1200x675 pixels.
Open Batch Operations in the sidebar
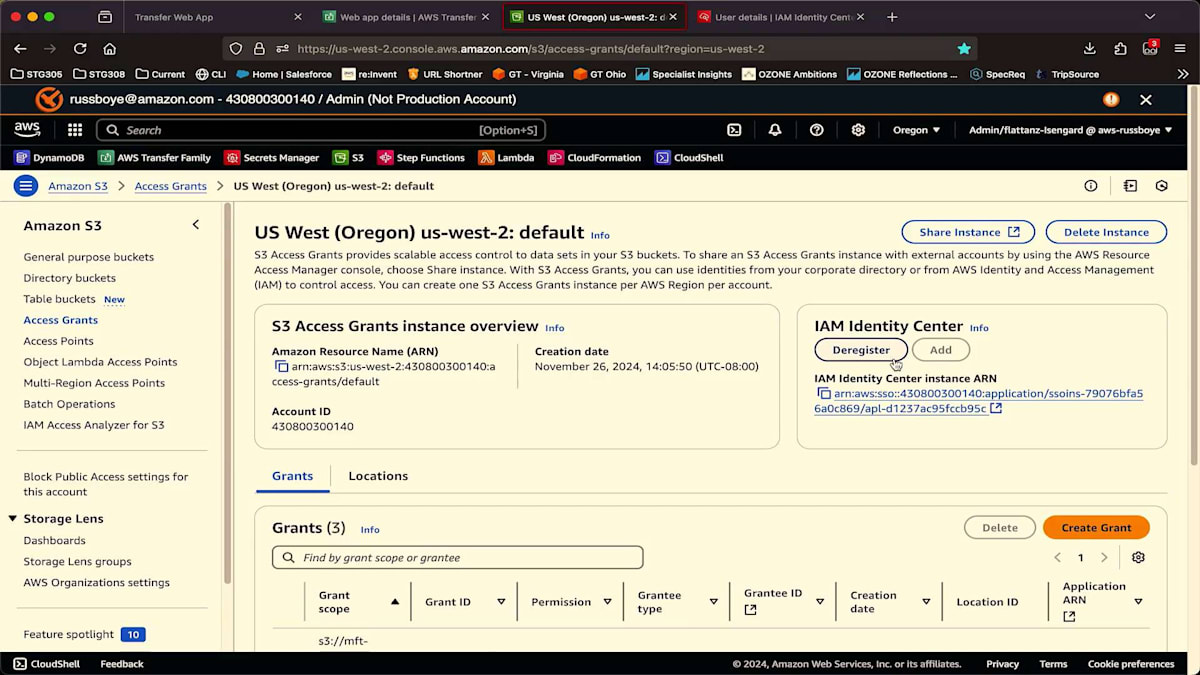click(69, 404)
